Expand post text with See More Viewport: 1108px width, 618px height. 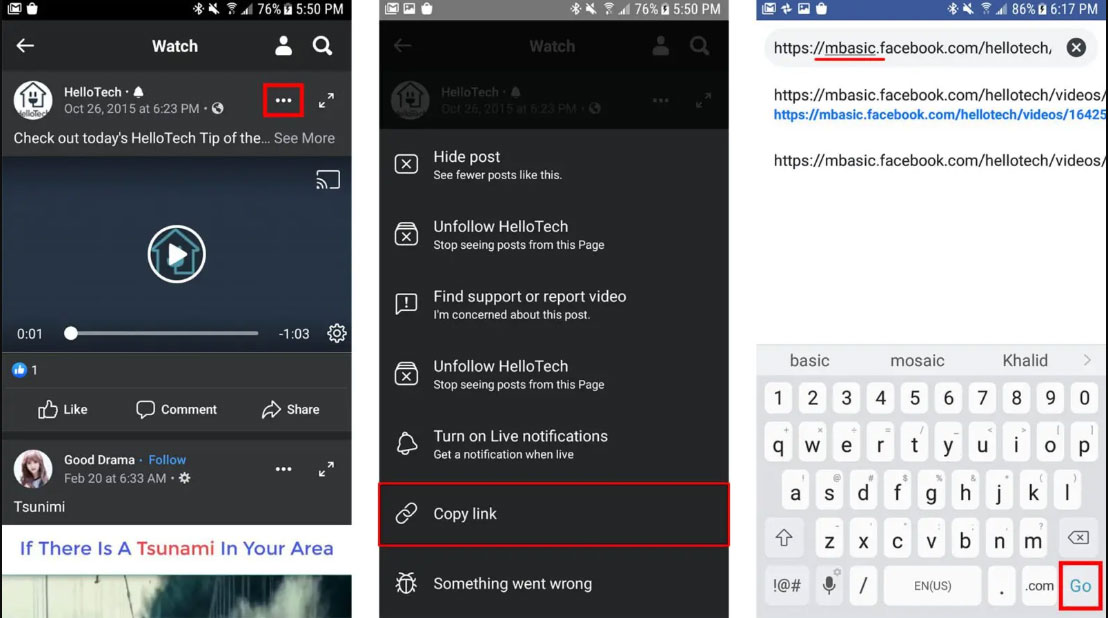(x=305, y=138)
